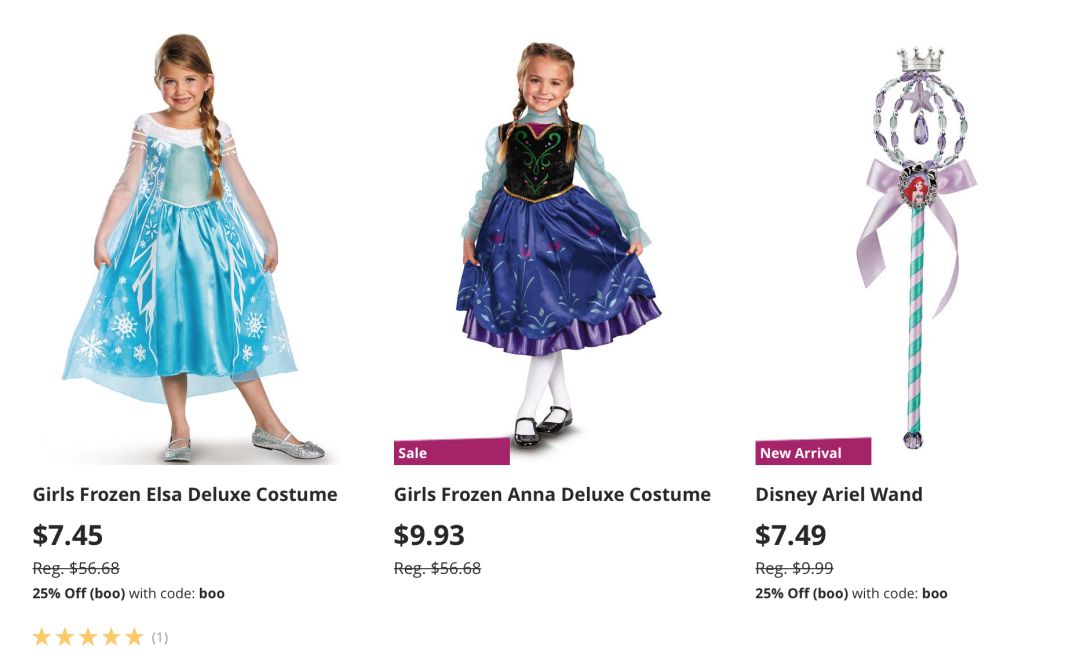
Task: Click the $7.45 price of the Elsa costume
Action: tap(68, 535)
